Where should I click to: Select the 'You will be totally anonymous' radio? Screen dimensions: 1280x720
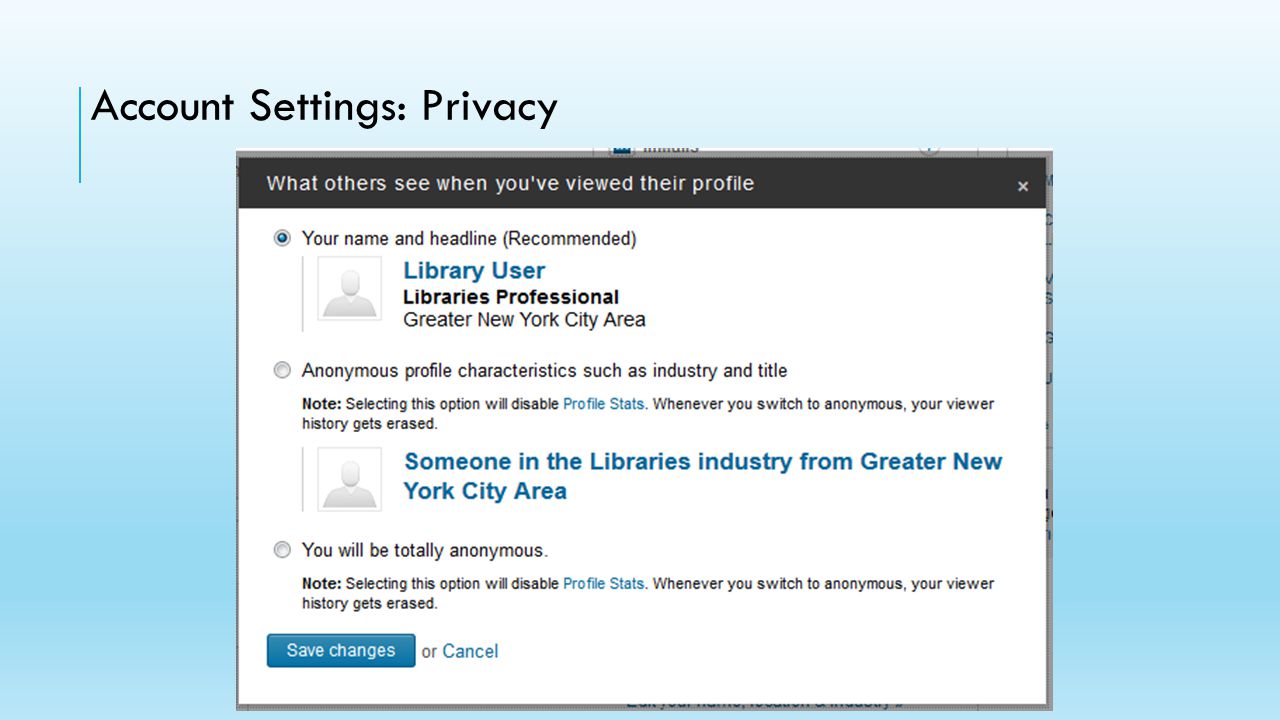(282, 550)
